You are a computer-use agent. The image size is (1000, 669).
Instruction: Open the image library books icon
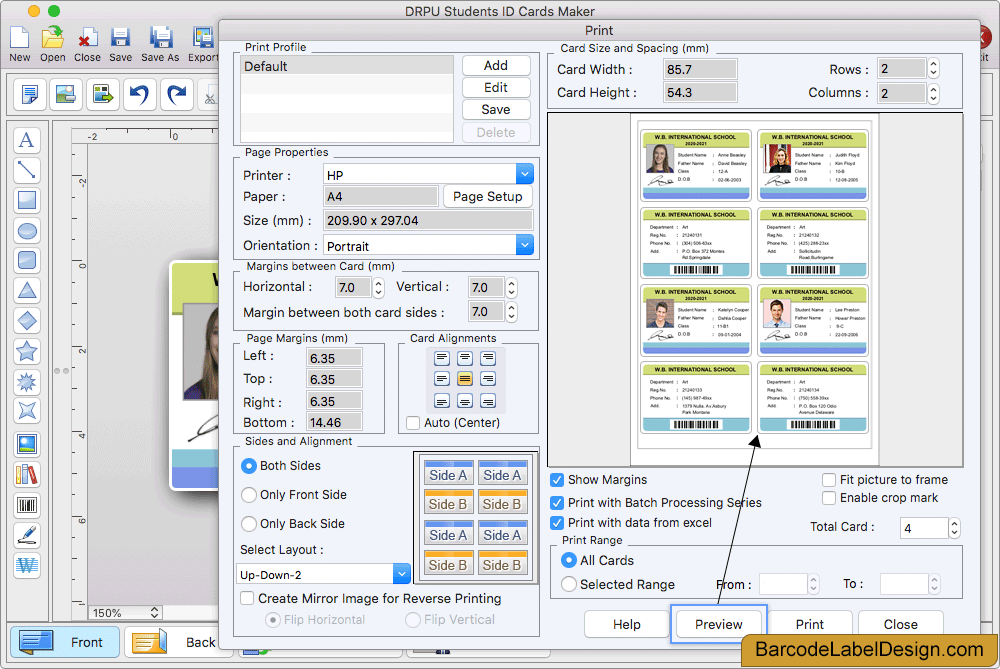[x=27, y=474]
